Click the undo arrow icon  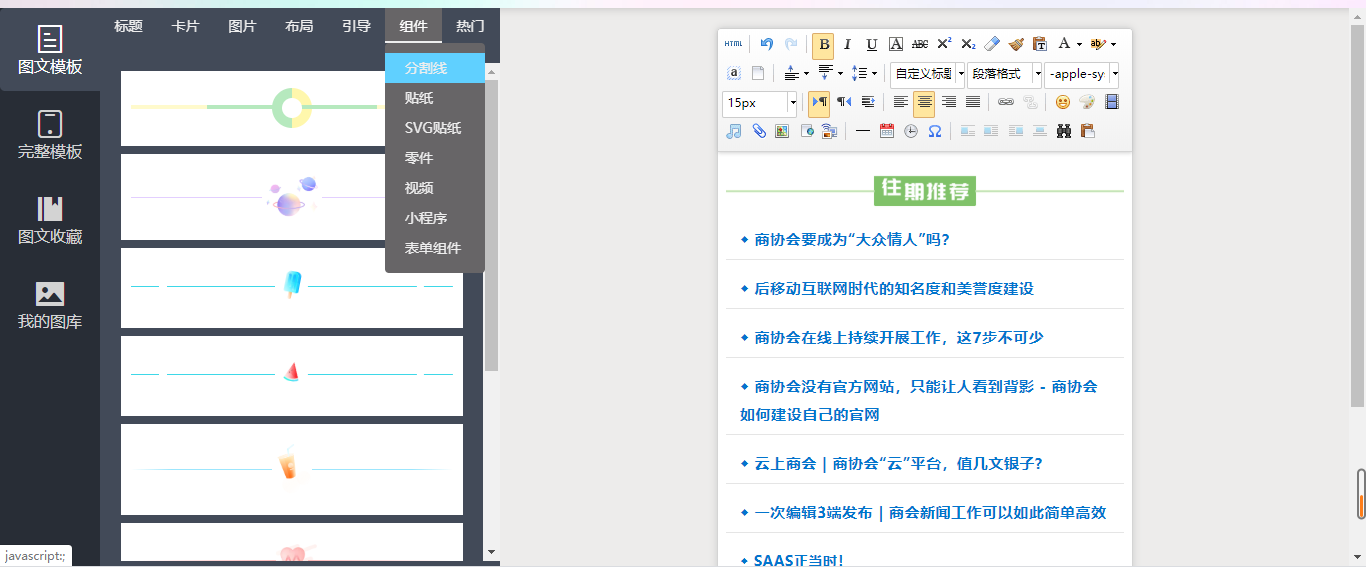(x=767, y=44)
